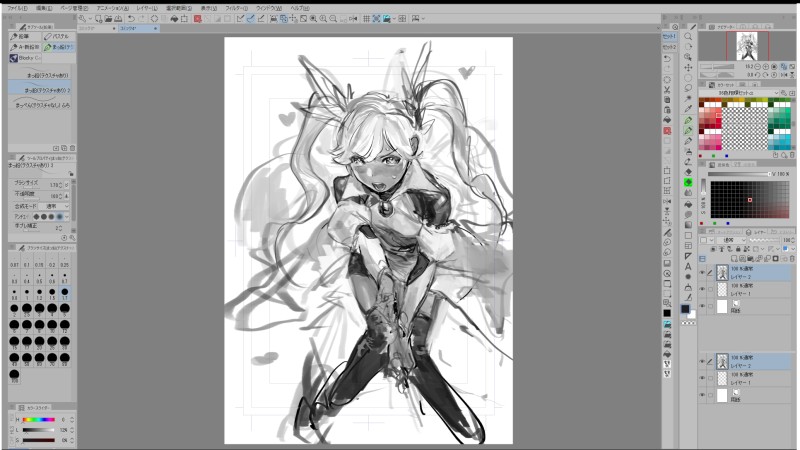The width and height of the screenshot is (800, 450).
Task: Select the strongest anti-aliasing dot
Action: point(60,217)
